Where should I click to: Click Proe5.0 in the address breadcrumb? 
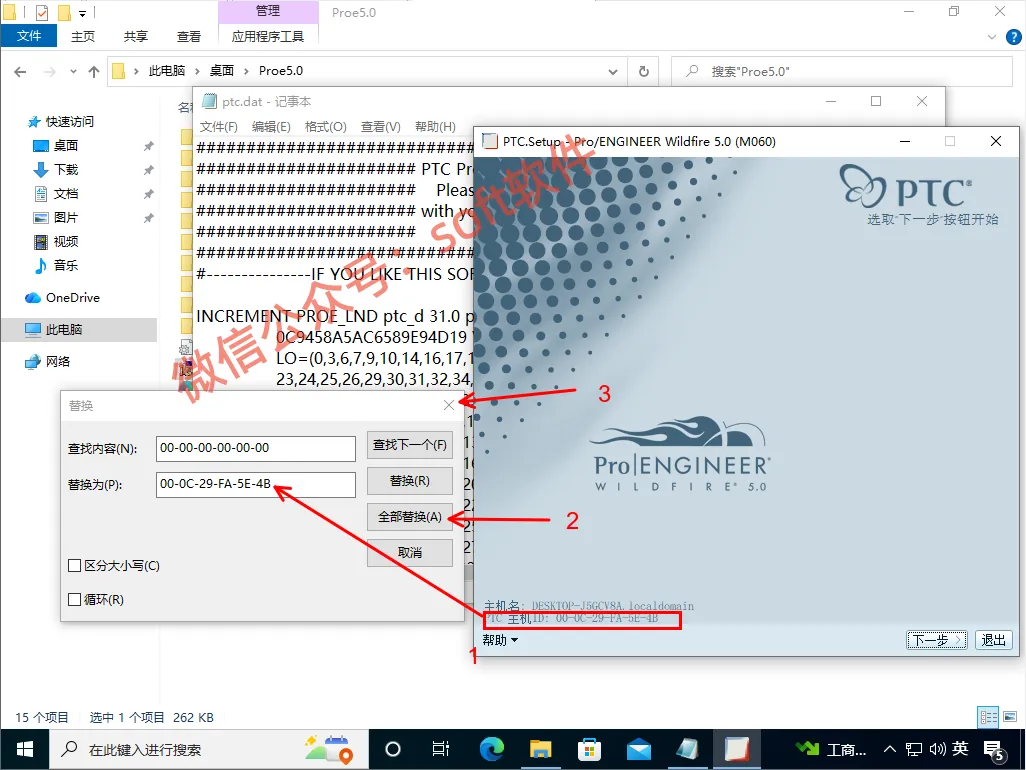pos(281,71)
